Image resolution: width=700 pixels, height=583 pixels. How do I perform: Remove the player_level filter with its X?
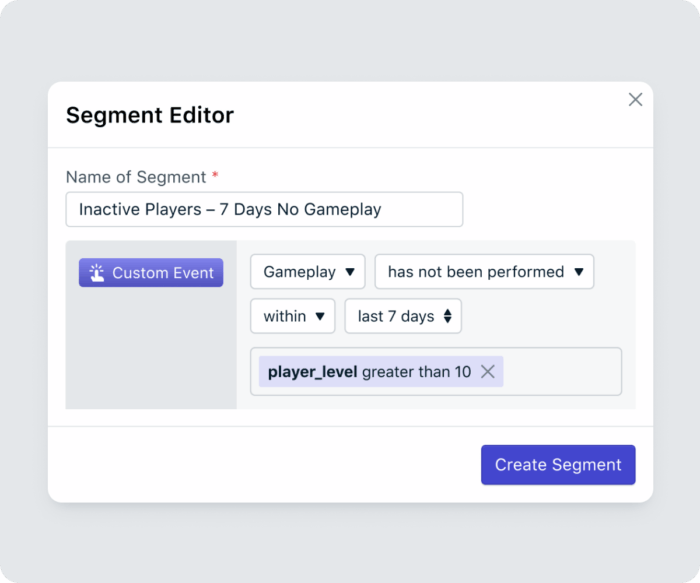(488, 372)
